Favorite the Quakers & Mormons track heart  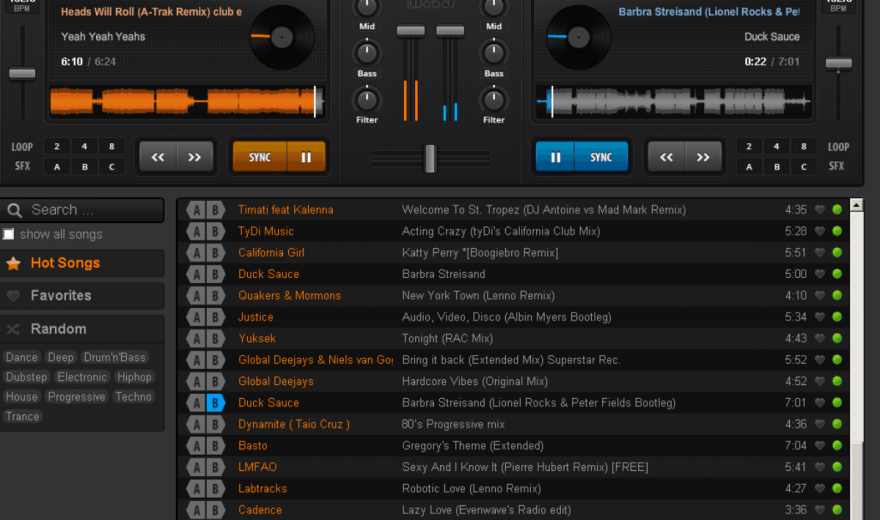click(819, 295)
